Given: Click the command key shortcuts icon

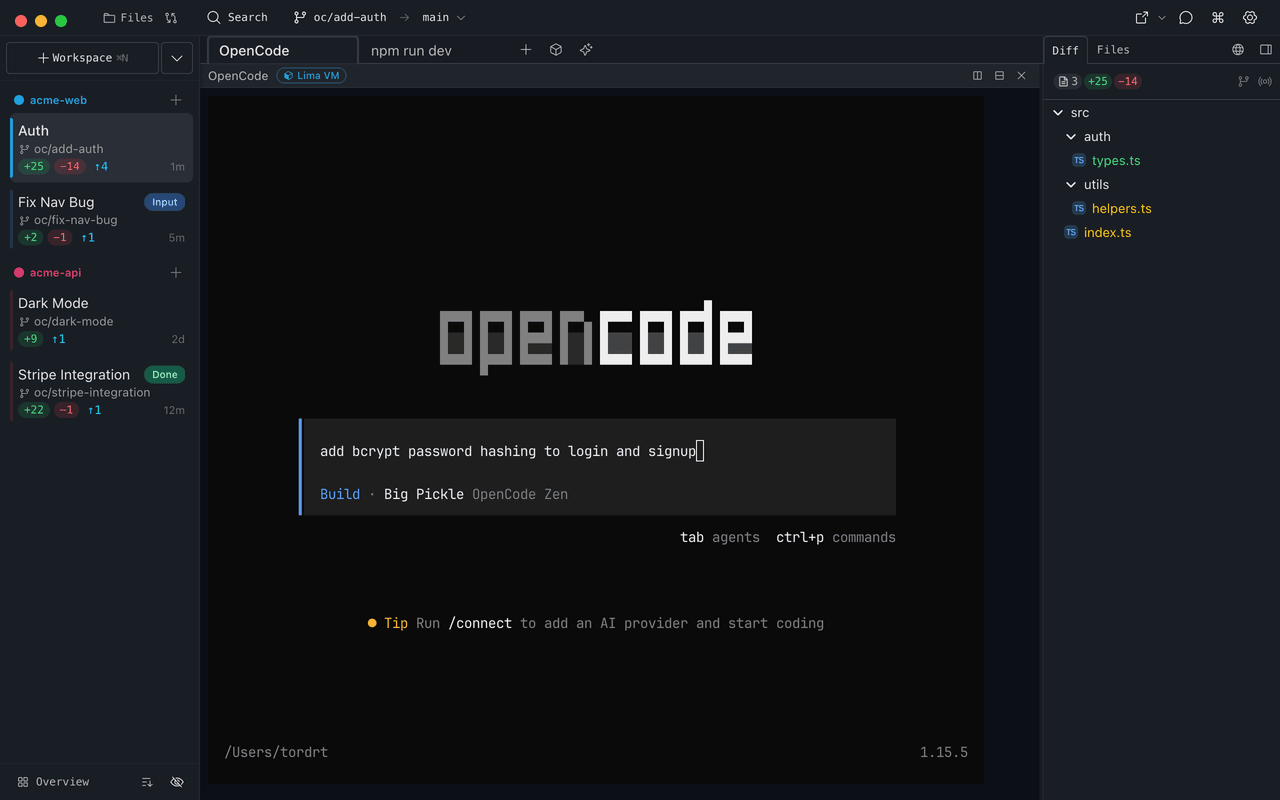Looking at the screenshot, I should click(1218, 17).
